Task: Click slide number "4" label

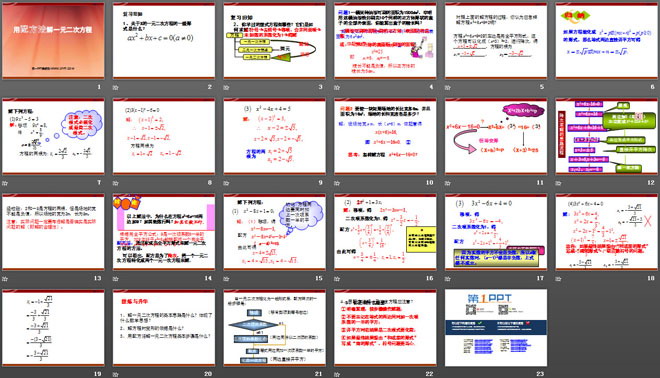Action: coord(431,87)
